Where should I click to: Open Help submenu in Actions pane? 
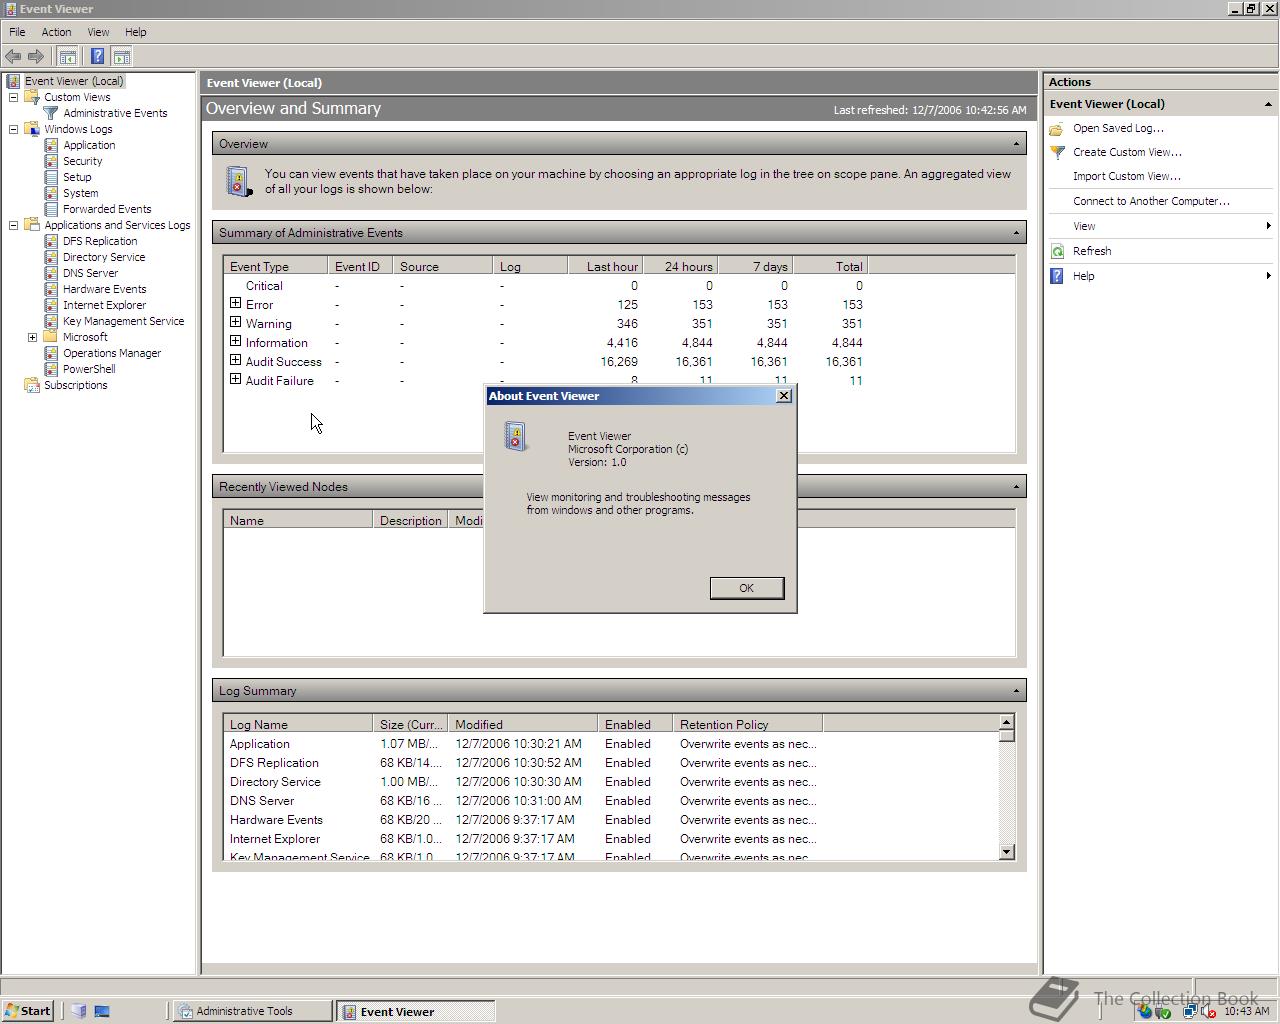1160,276
